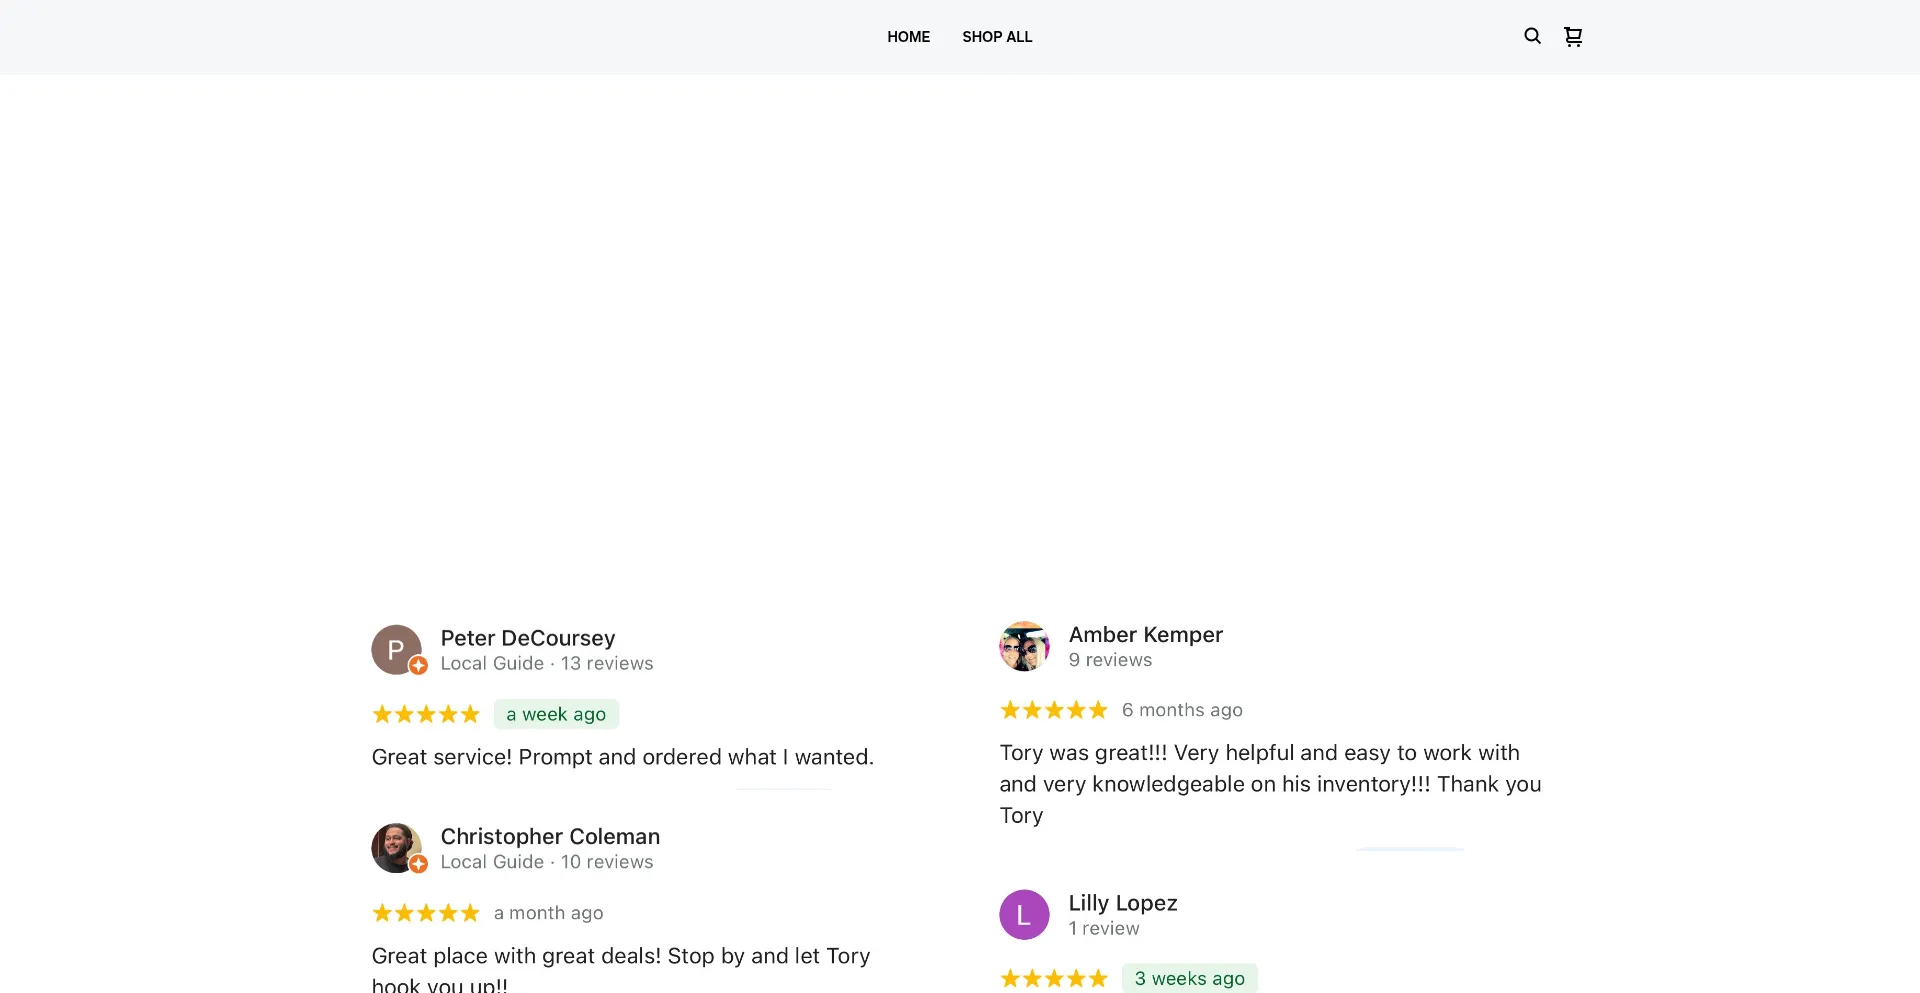The height and width of the screenshot is (993, 1920).
Task: Click Amber Kemper's five-star rating
Action: tap(1054, 710)
